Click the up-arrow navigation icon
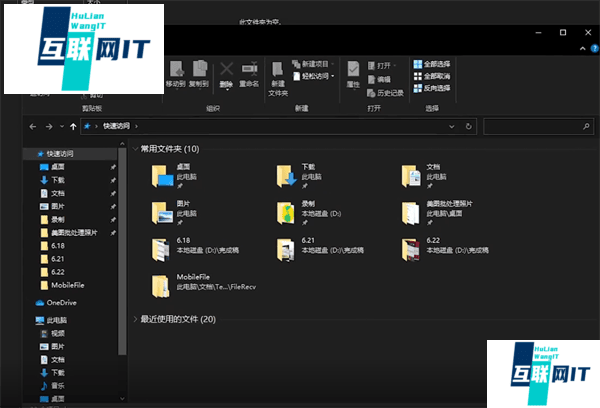The image size is (600, 408). 73,127
